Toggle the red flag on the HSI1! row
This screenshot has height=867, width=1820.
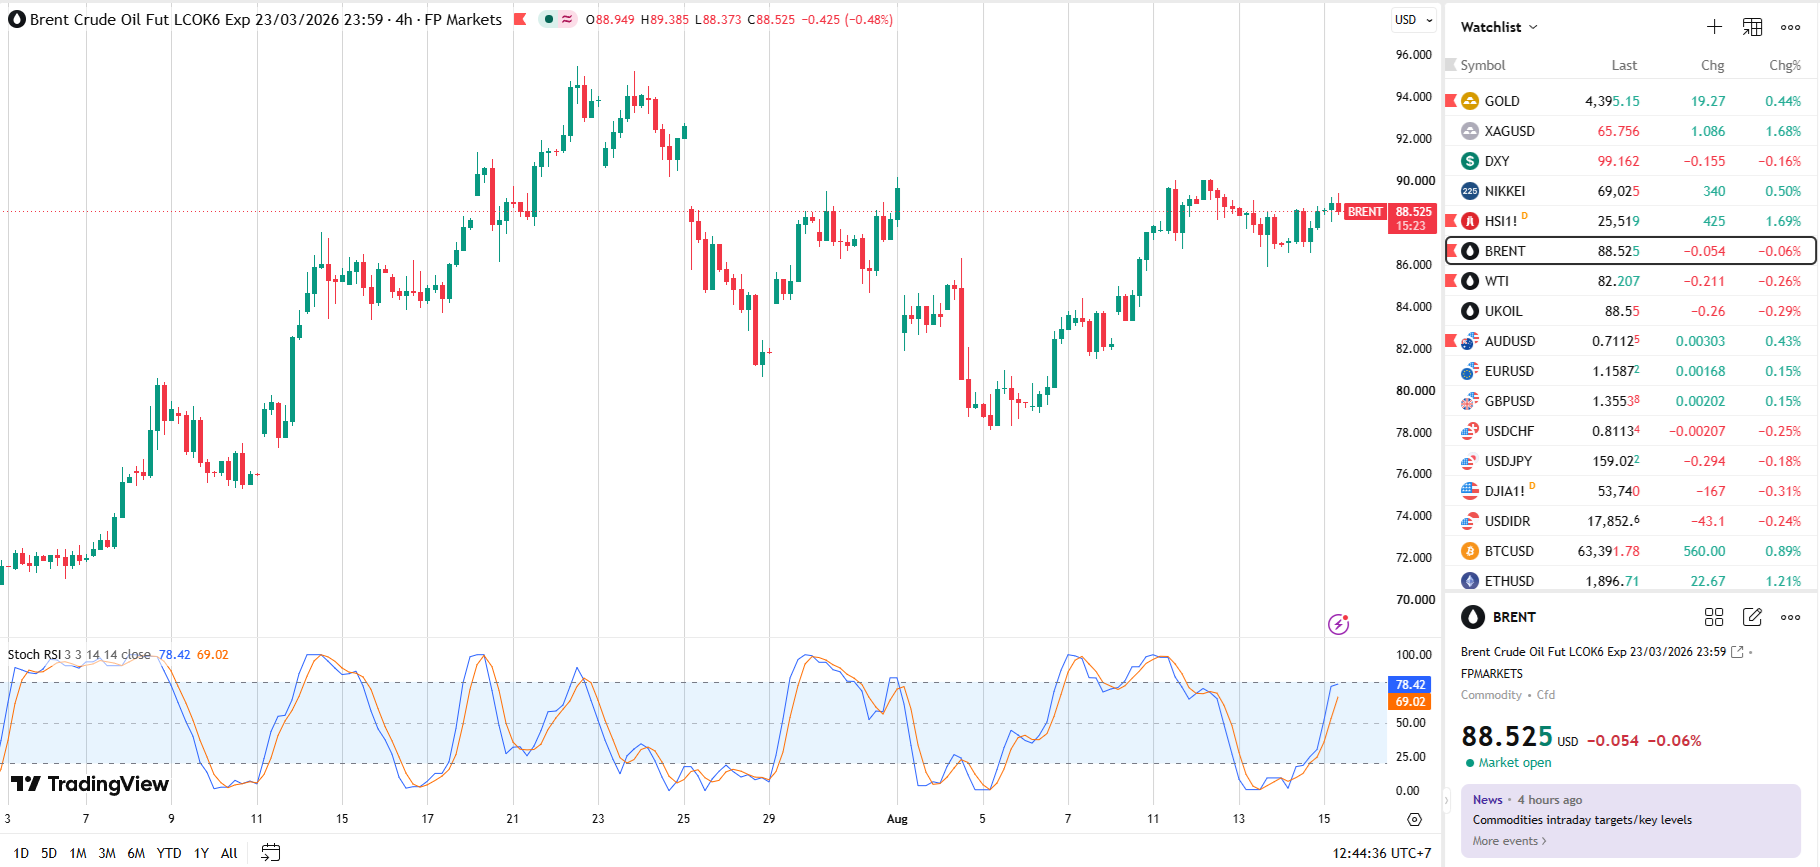click(1451, 221)
